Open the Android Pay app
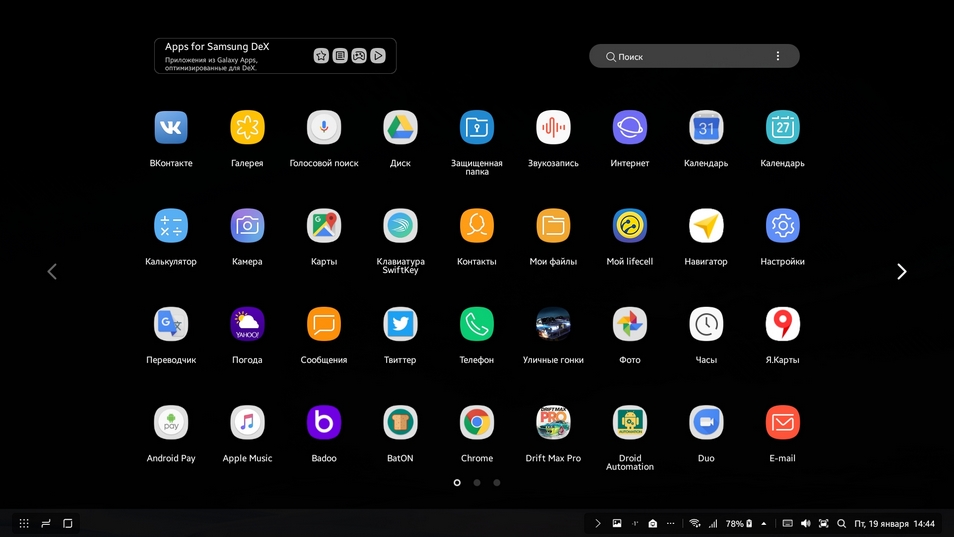Image resolution: width=954 pixels, height=537 pixels. pyautogui.click(x=171, y=422)
